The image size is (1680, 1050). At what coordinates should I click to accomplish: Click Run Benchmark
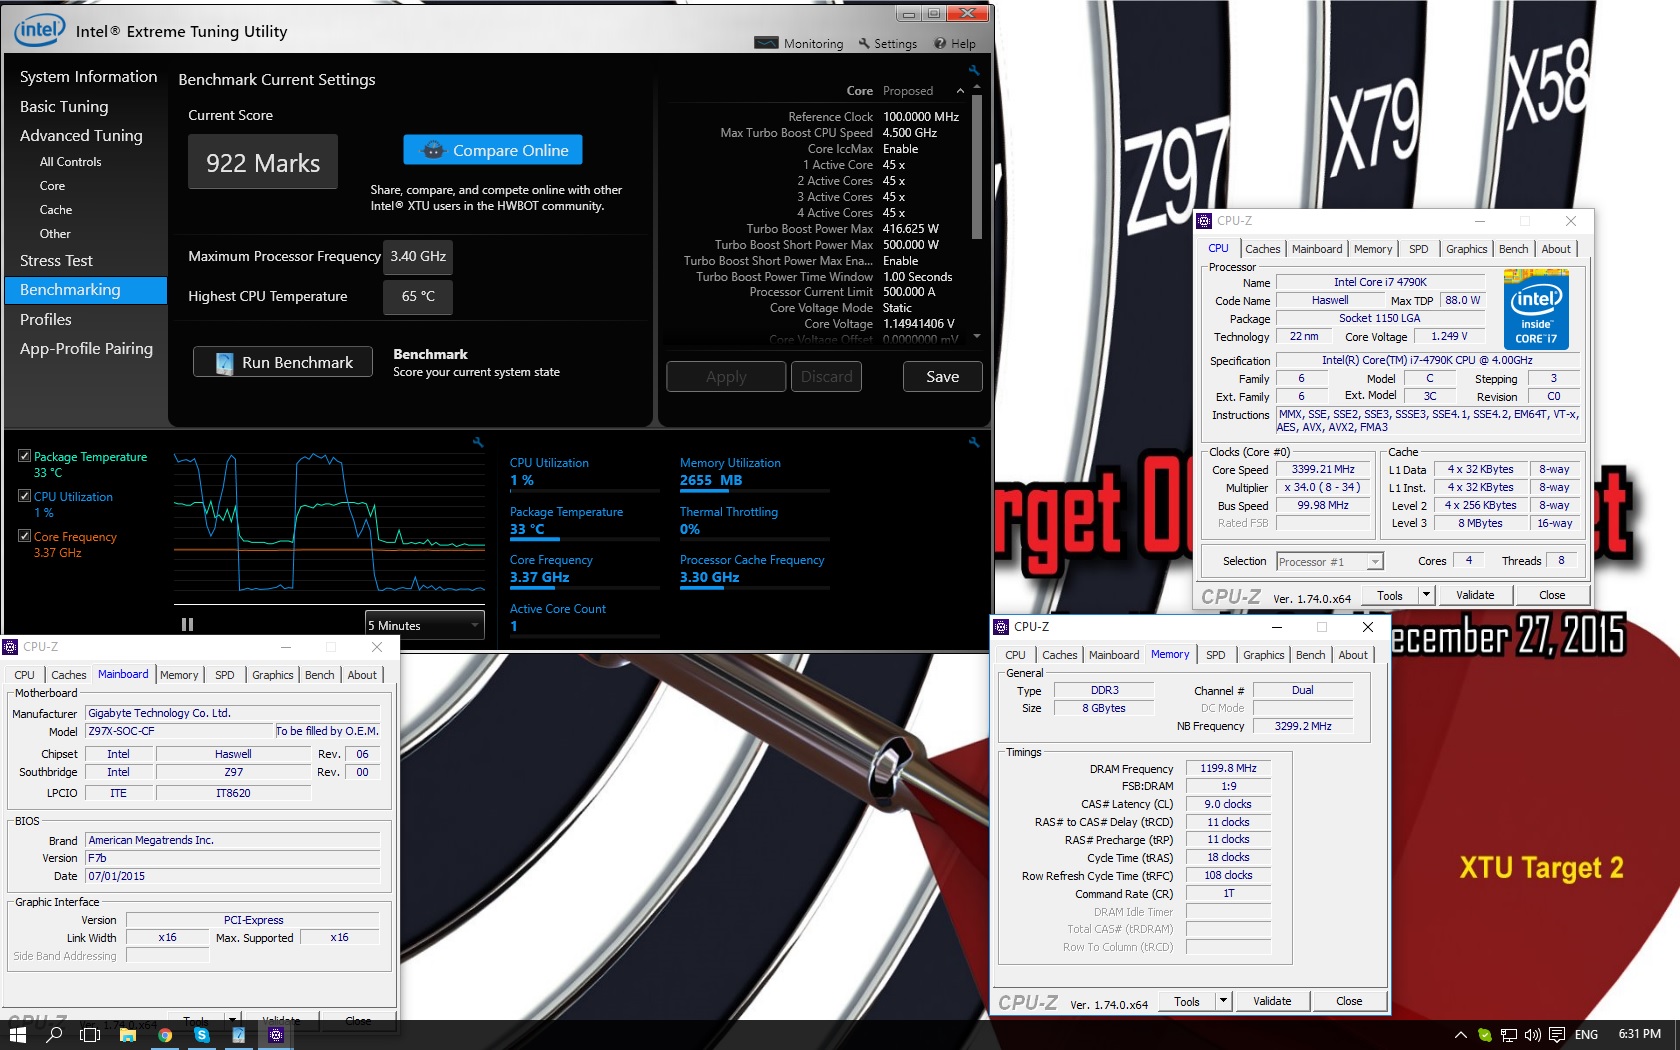[283, 362]
